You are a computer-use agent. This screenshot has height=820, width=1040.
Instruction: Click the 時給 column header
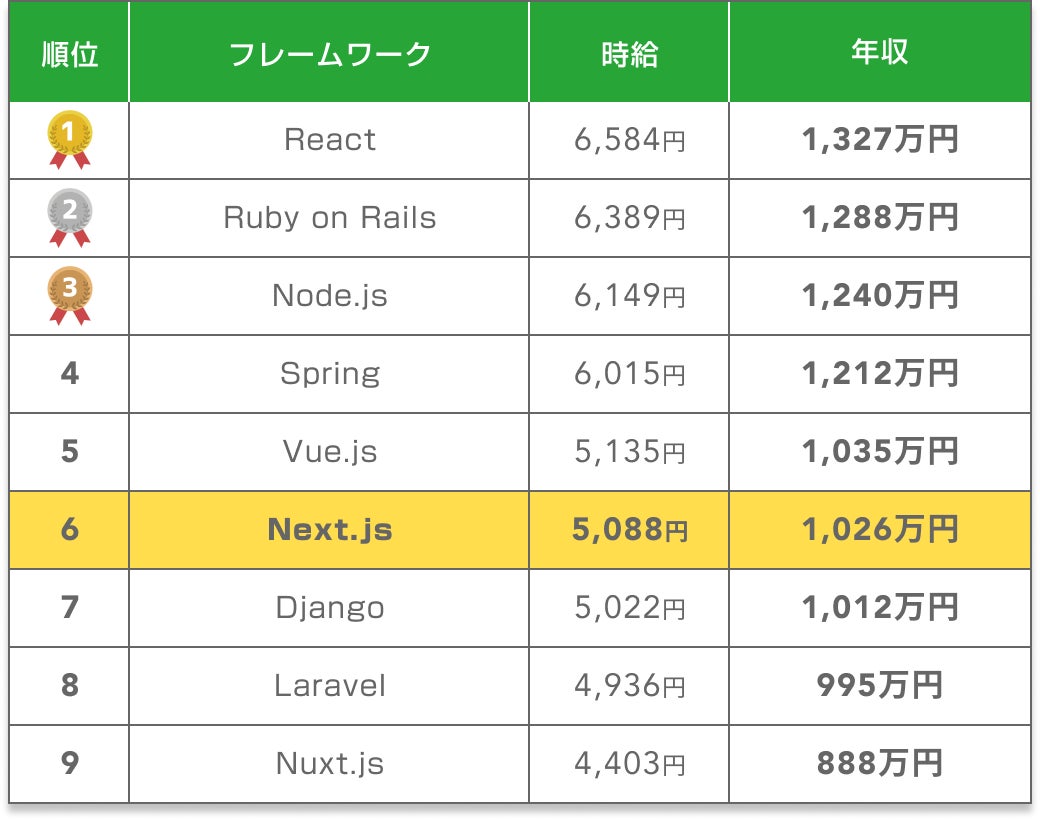629,53
